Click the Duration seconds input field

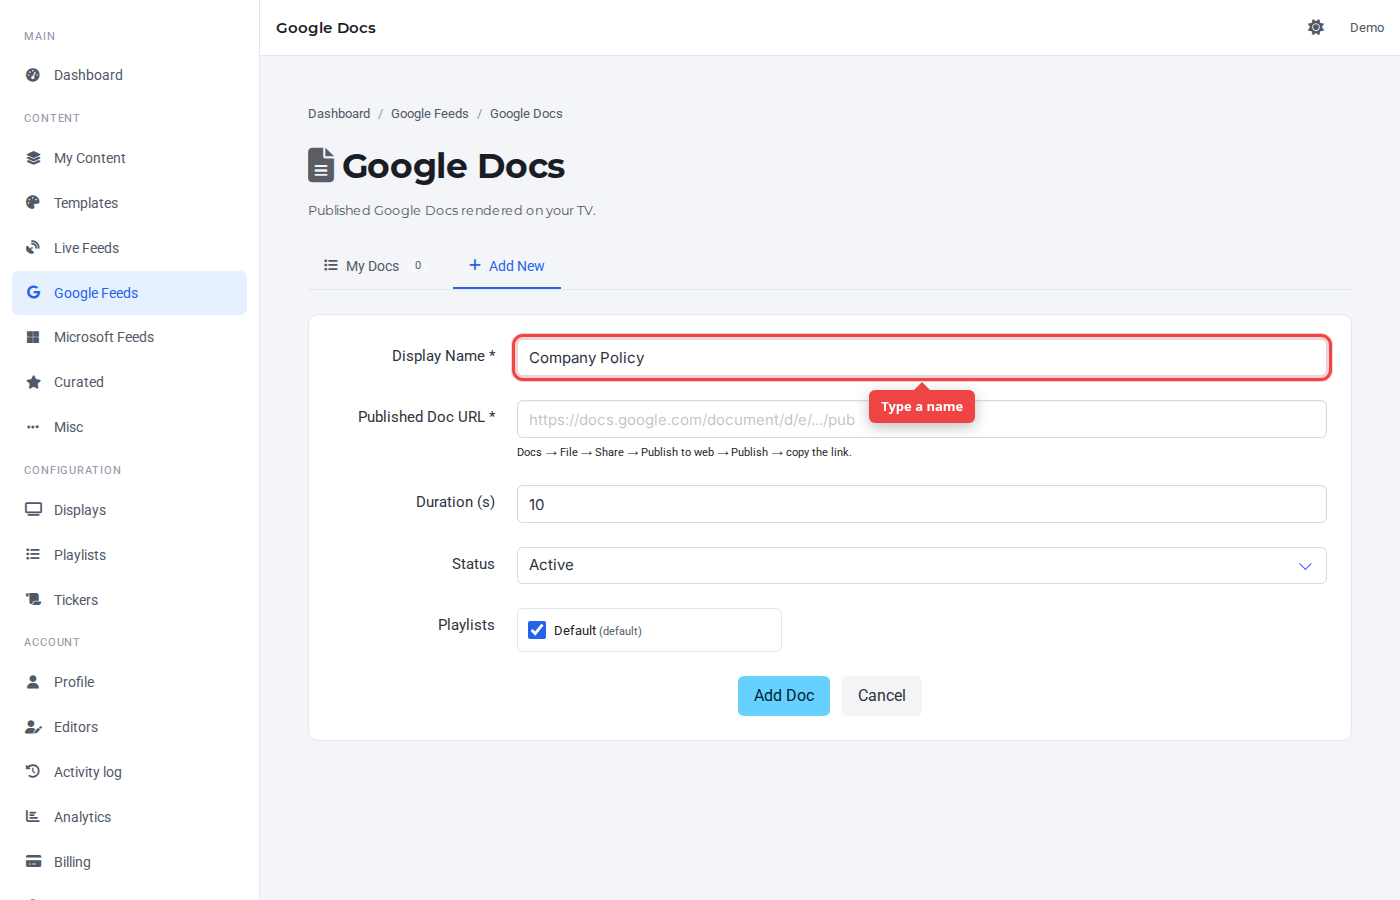[x=921, y=504]
